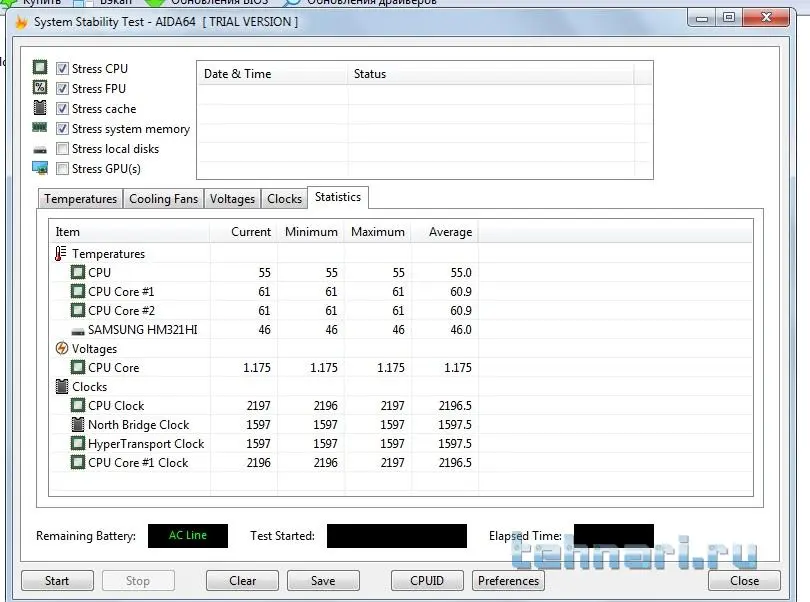
Task: Enable or disable Stress CPU checkbox
Action: coord(62,68)
